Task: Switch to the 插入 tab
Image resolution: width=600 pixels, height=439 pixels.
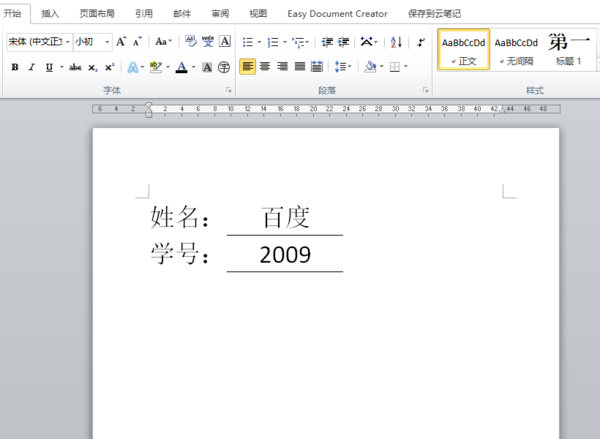Action: 50,14
